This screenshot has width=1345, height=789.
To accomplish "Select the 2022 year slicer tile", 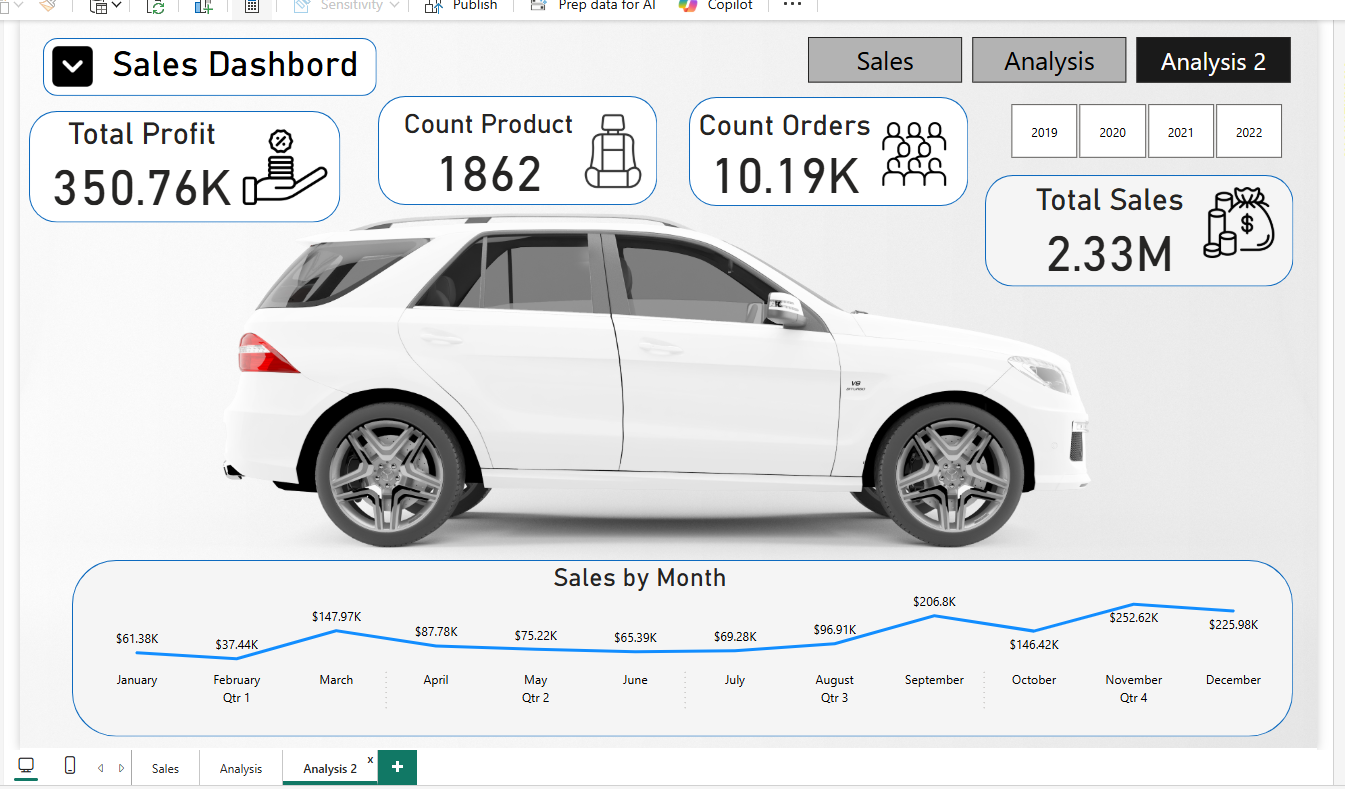I will [x=1248, y=132].
